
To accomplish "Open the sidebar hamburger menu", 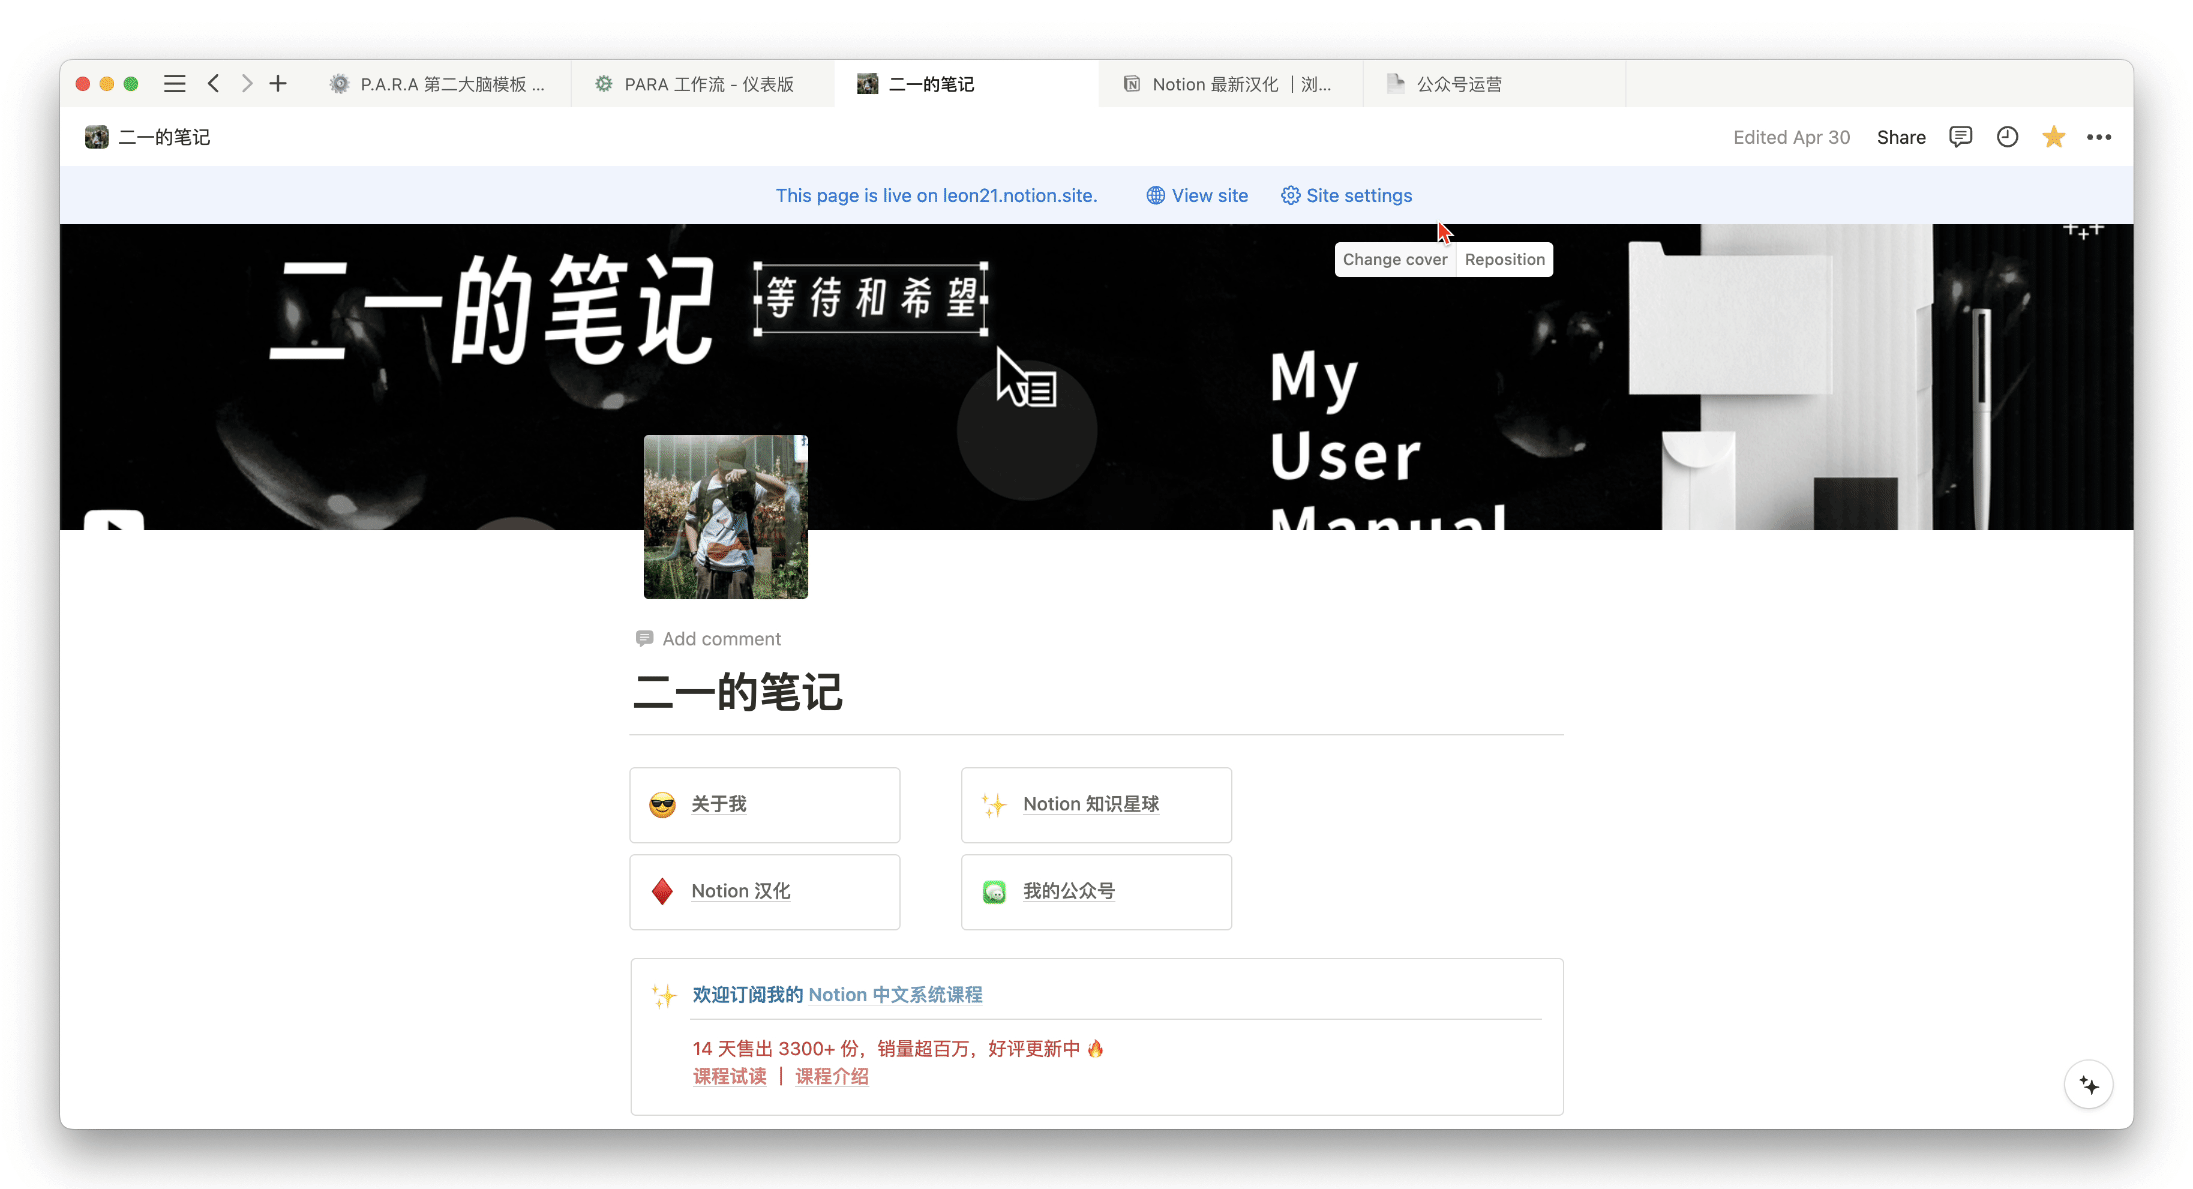I will [175, 84].
